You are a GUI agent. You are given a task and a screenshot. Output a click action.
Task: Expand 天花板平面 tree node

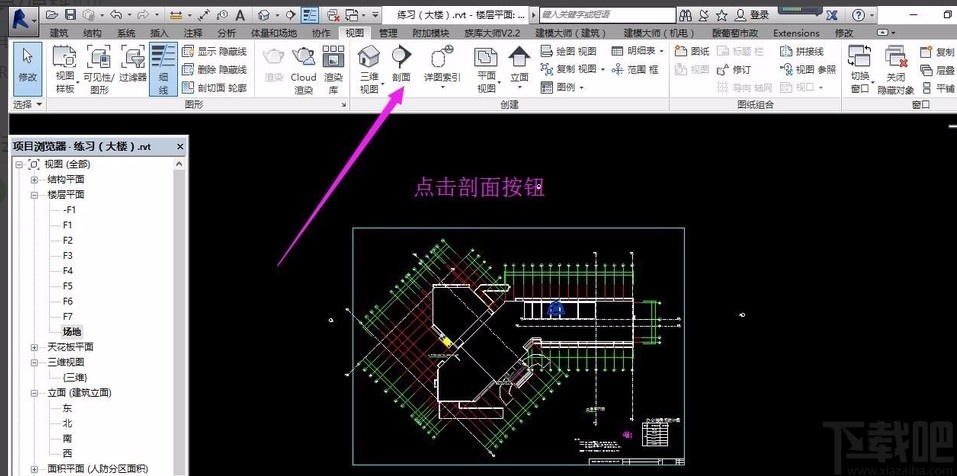tap(34, 347)
